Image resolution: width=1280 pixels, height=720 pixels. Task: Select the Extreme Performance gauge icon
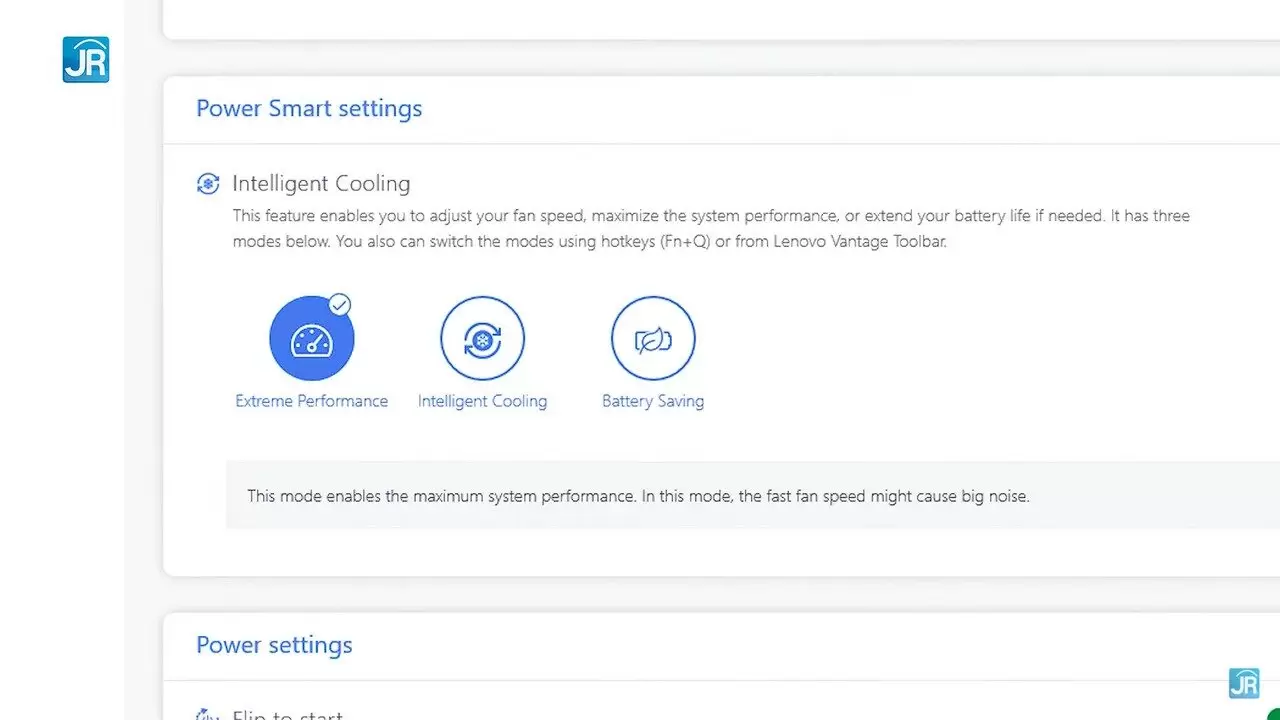click(x=311, y=339)
